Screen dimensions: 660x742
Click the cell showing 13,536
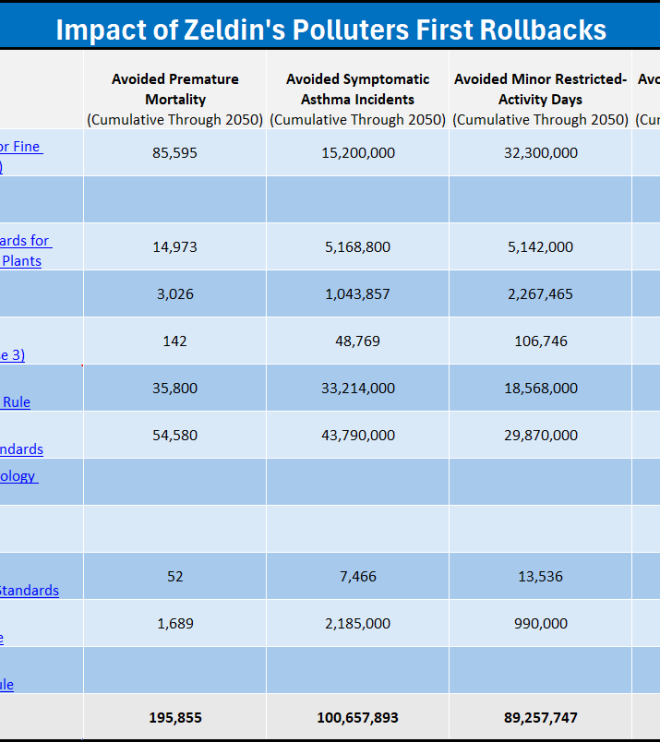click(540, 576)
